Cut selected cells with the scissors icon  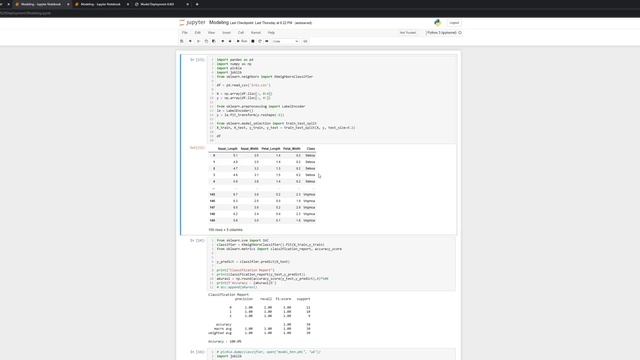tap(198, 41)
